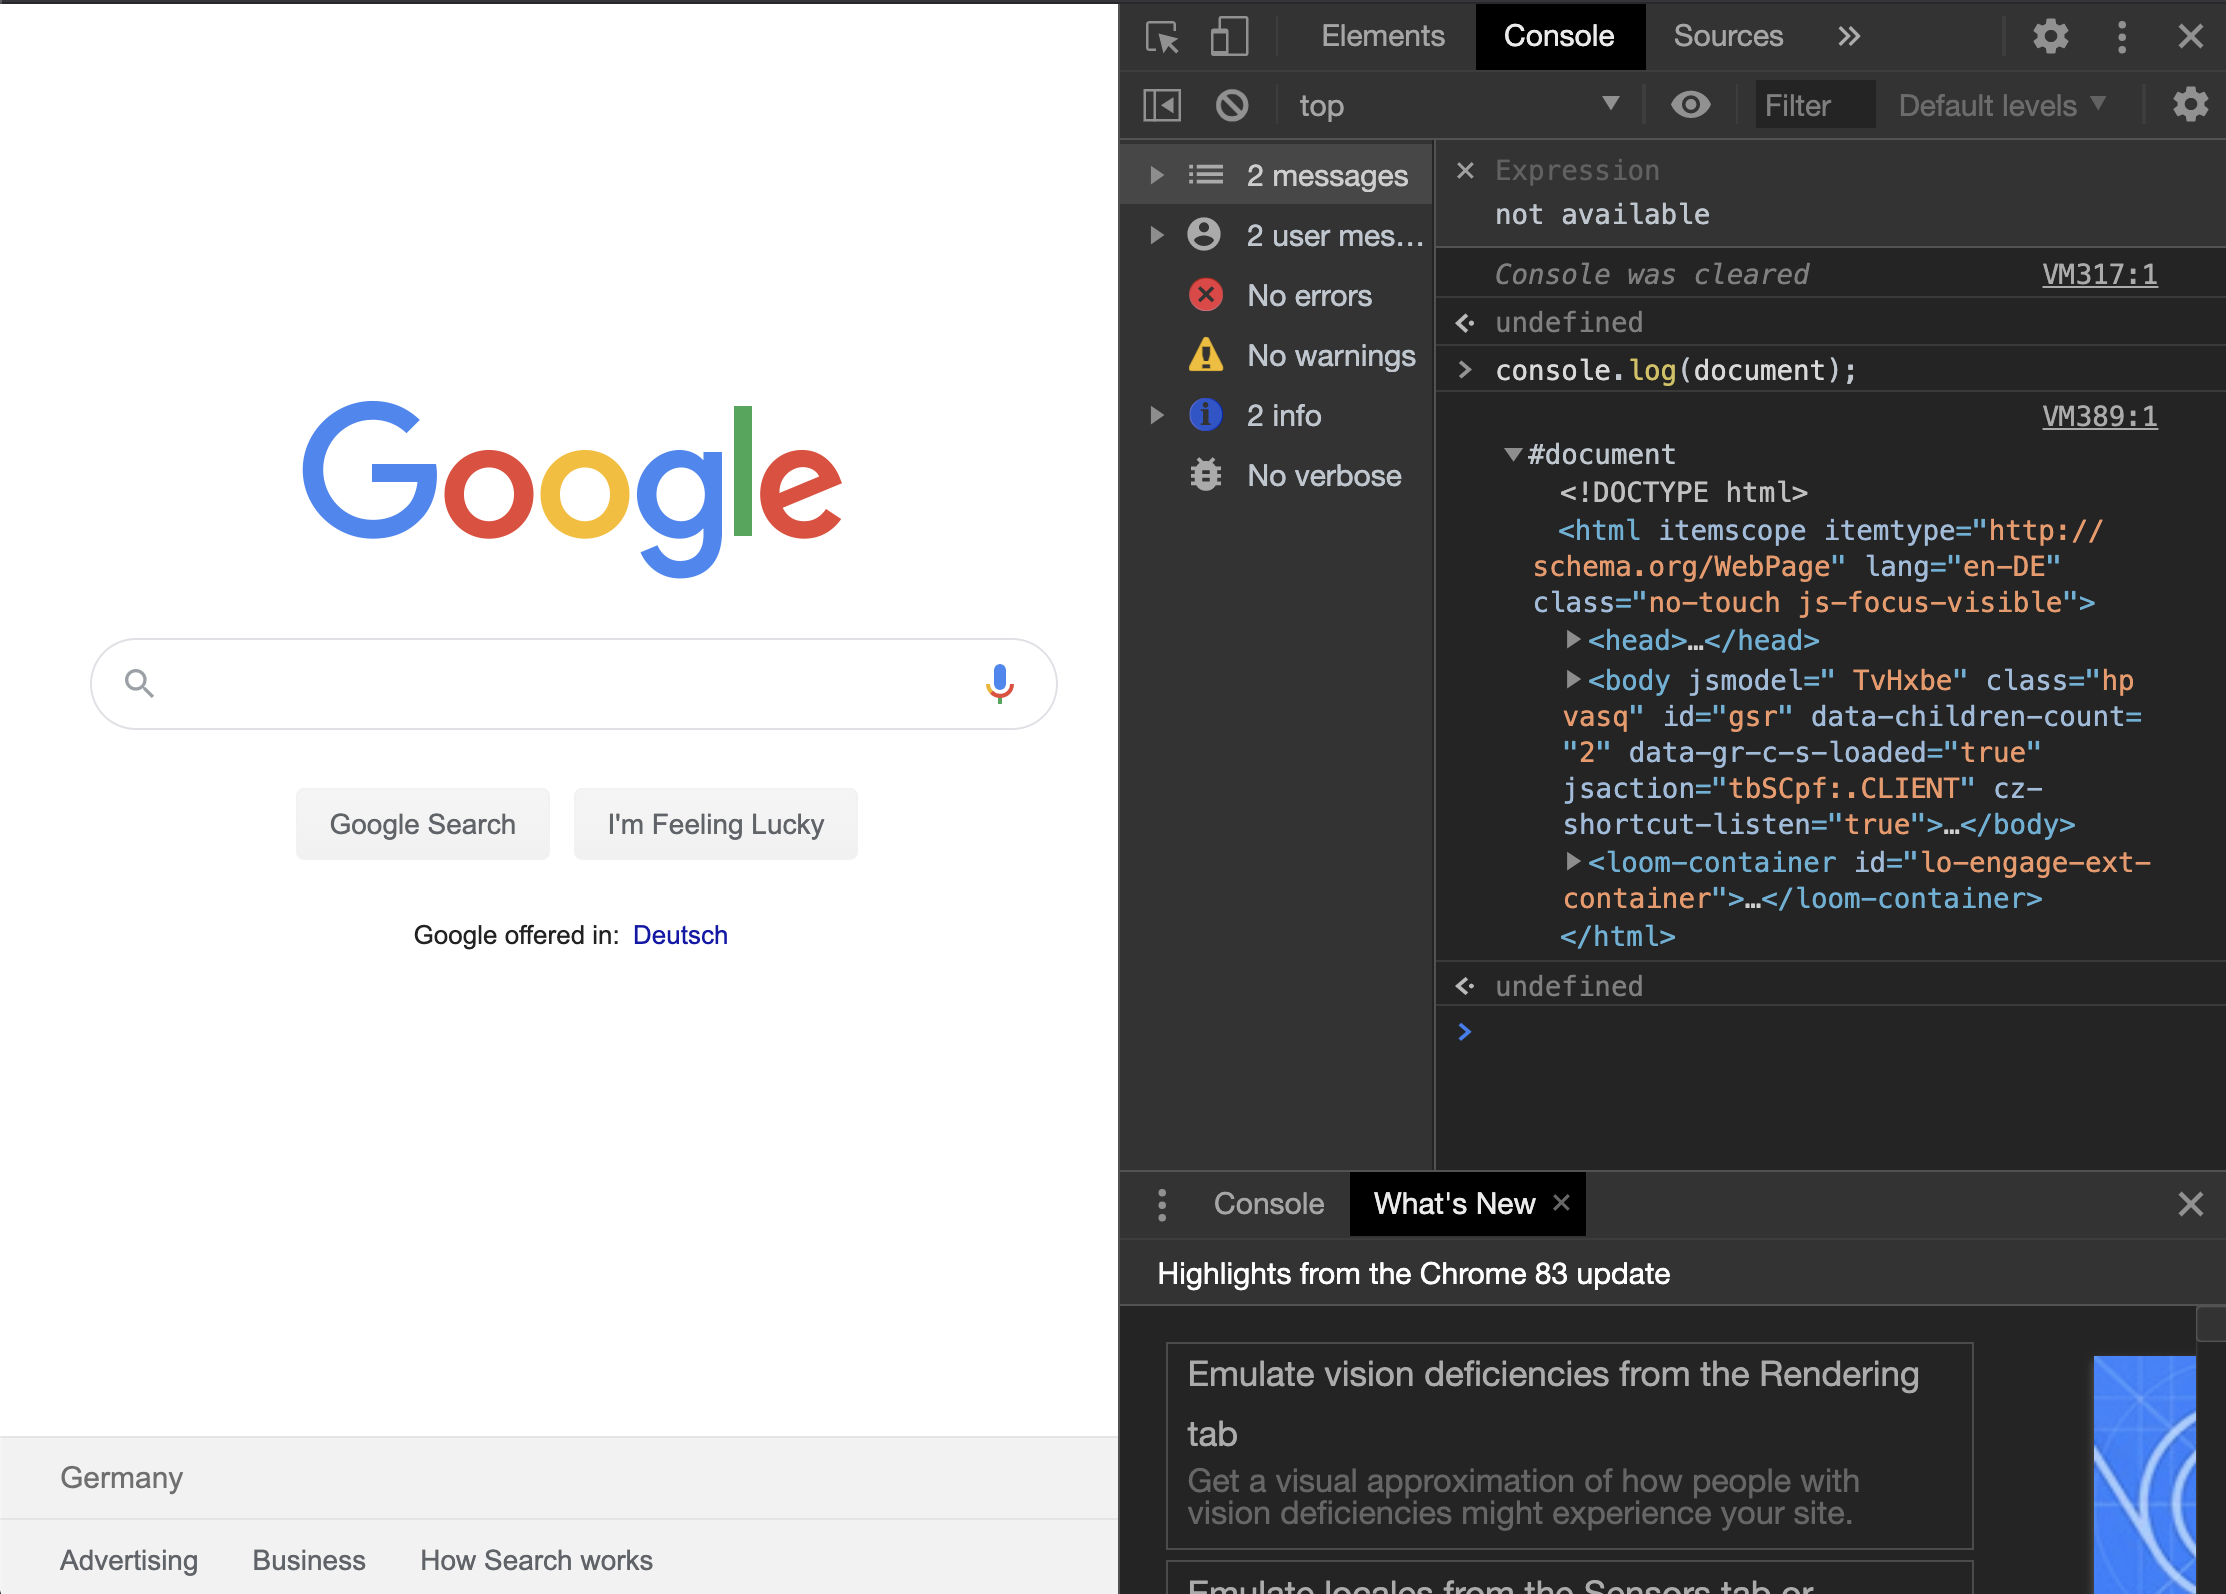Open the How Search works link
This screenshot has width=2226, height=1594.
[536, 1560]
